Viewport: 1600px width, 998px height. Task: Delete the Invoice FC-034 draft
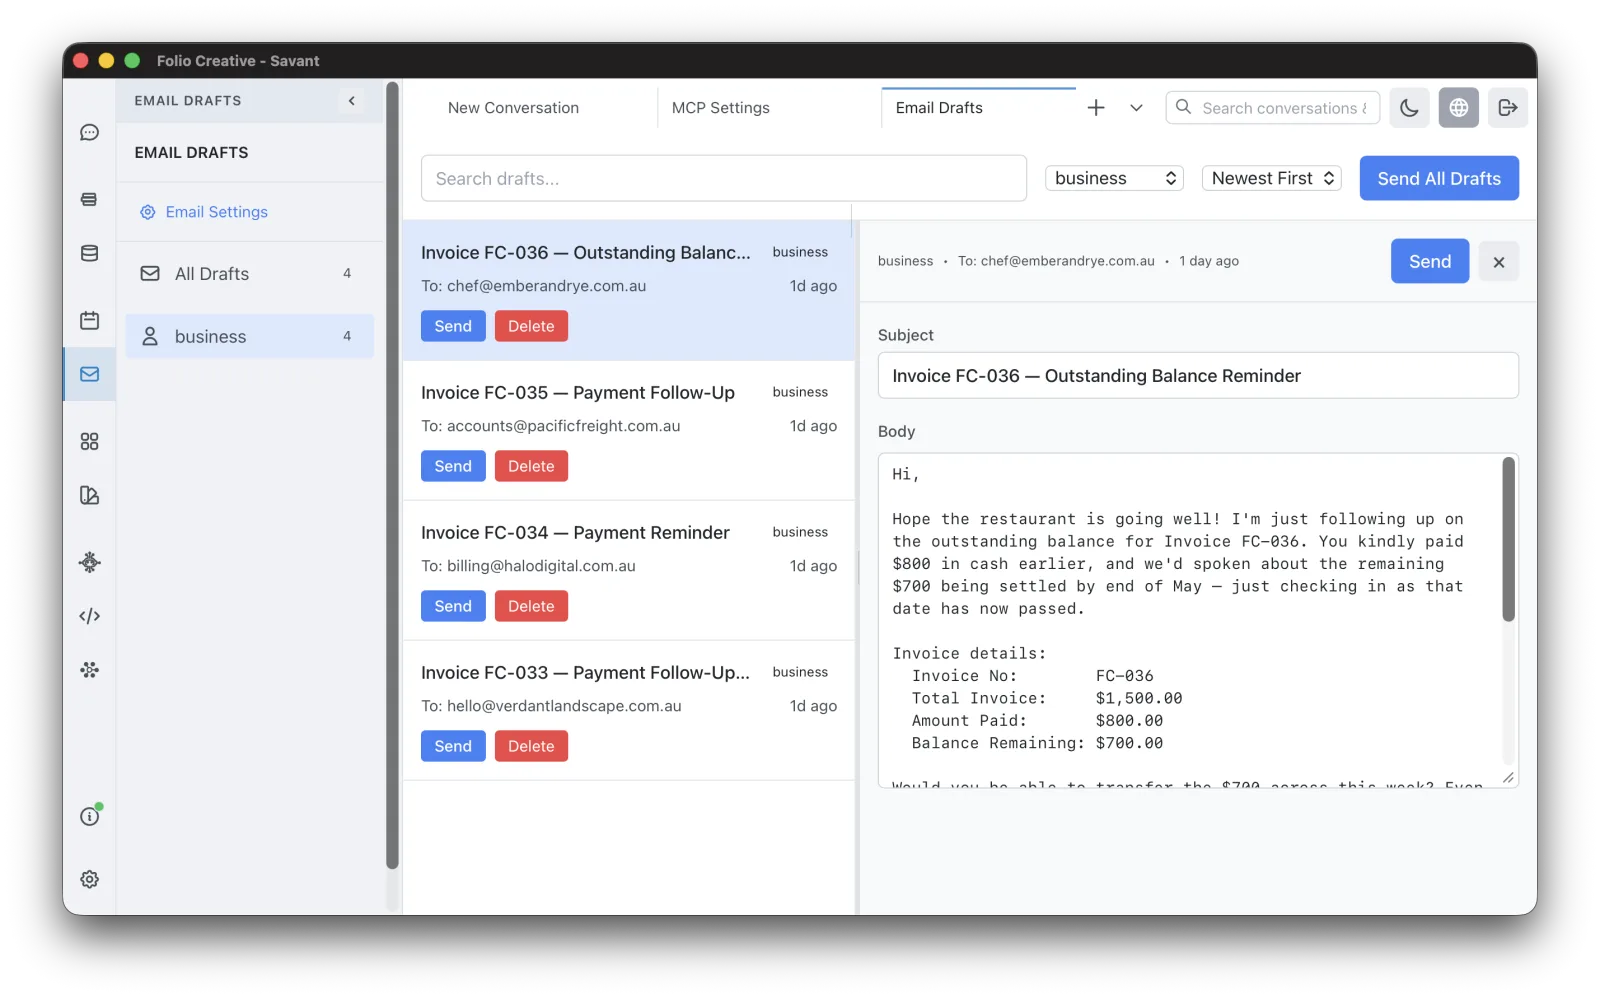tap(531, 606)
